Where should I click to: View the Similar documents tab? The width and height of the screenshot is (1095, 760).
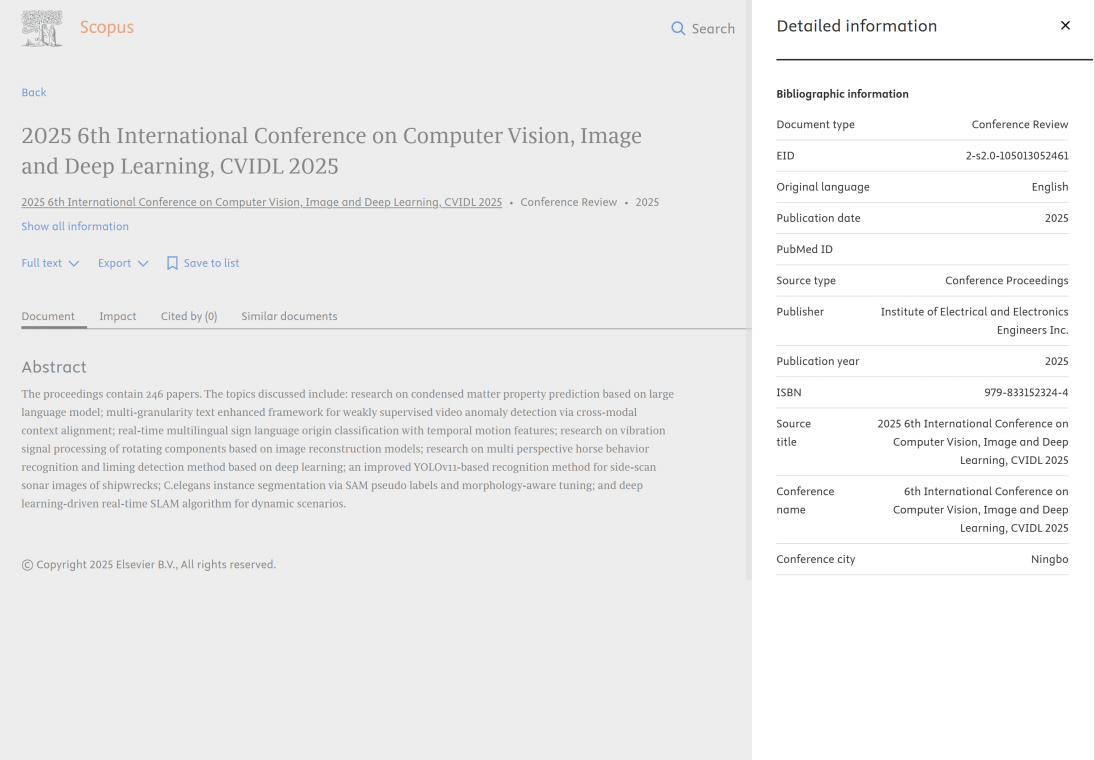coord(289,316)
